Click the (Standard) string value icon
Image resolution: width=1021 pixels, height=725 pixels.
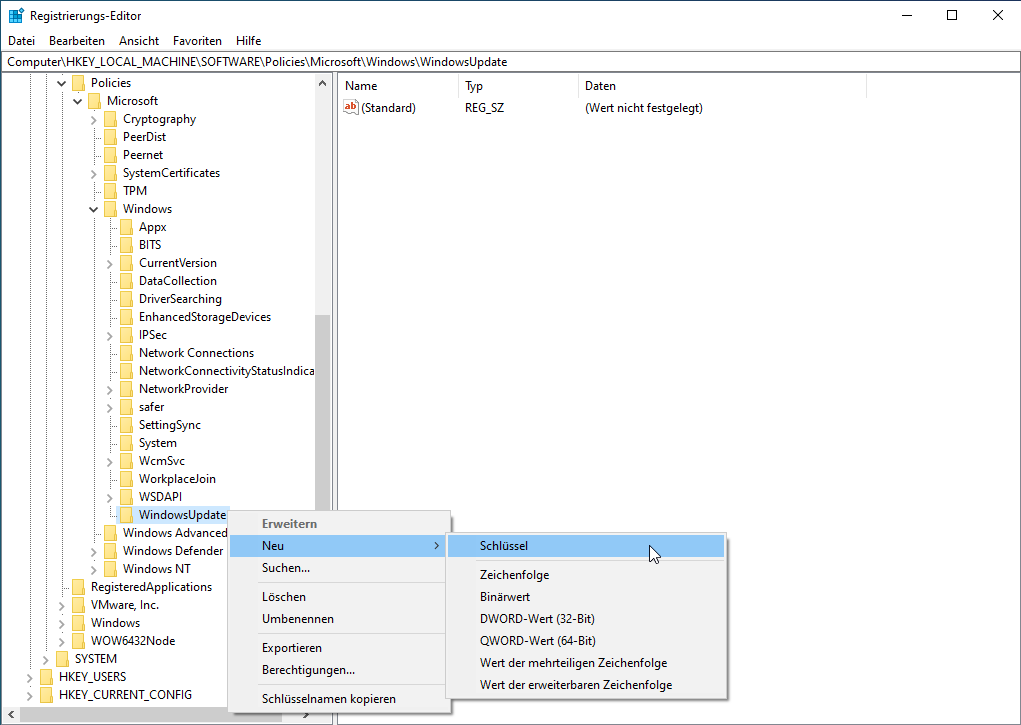(x=351, y=107)
